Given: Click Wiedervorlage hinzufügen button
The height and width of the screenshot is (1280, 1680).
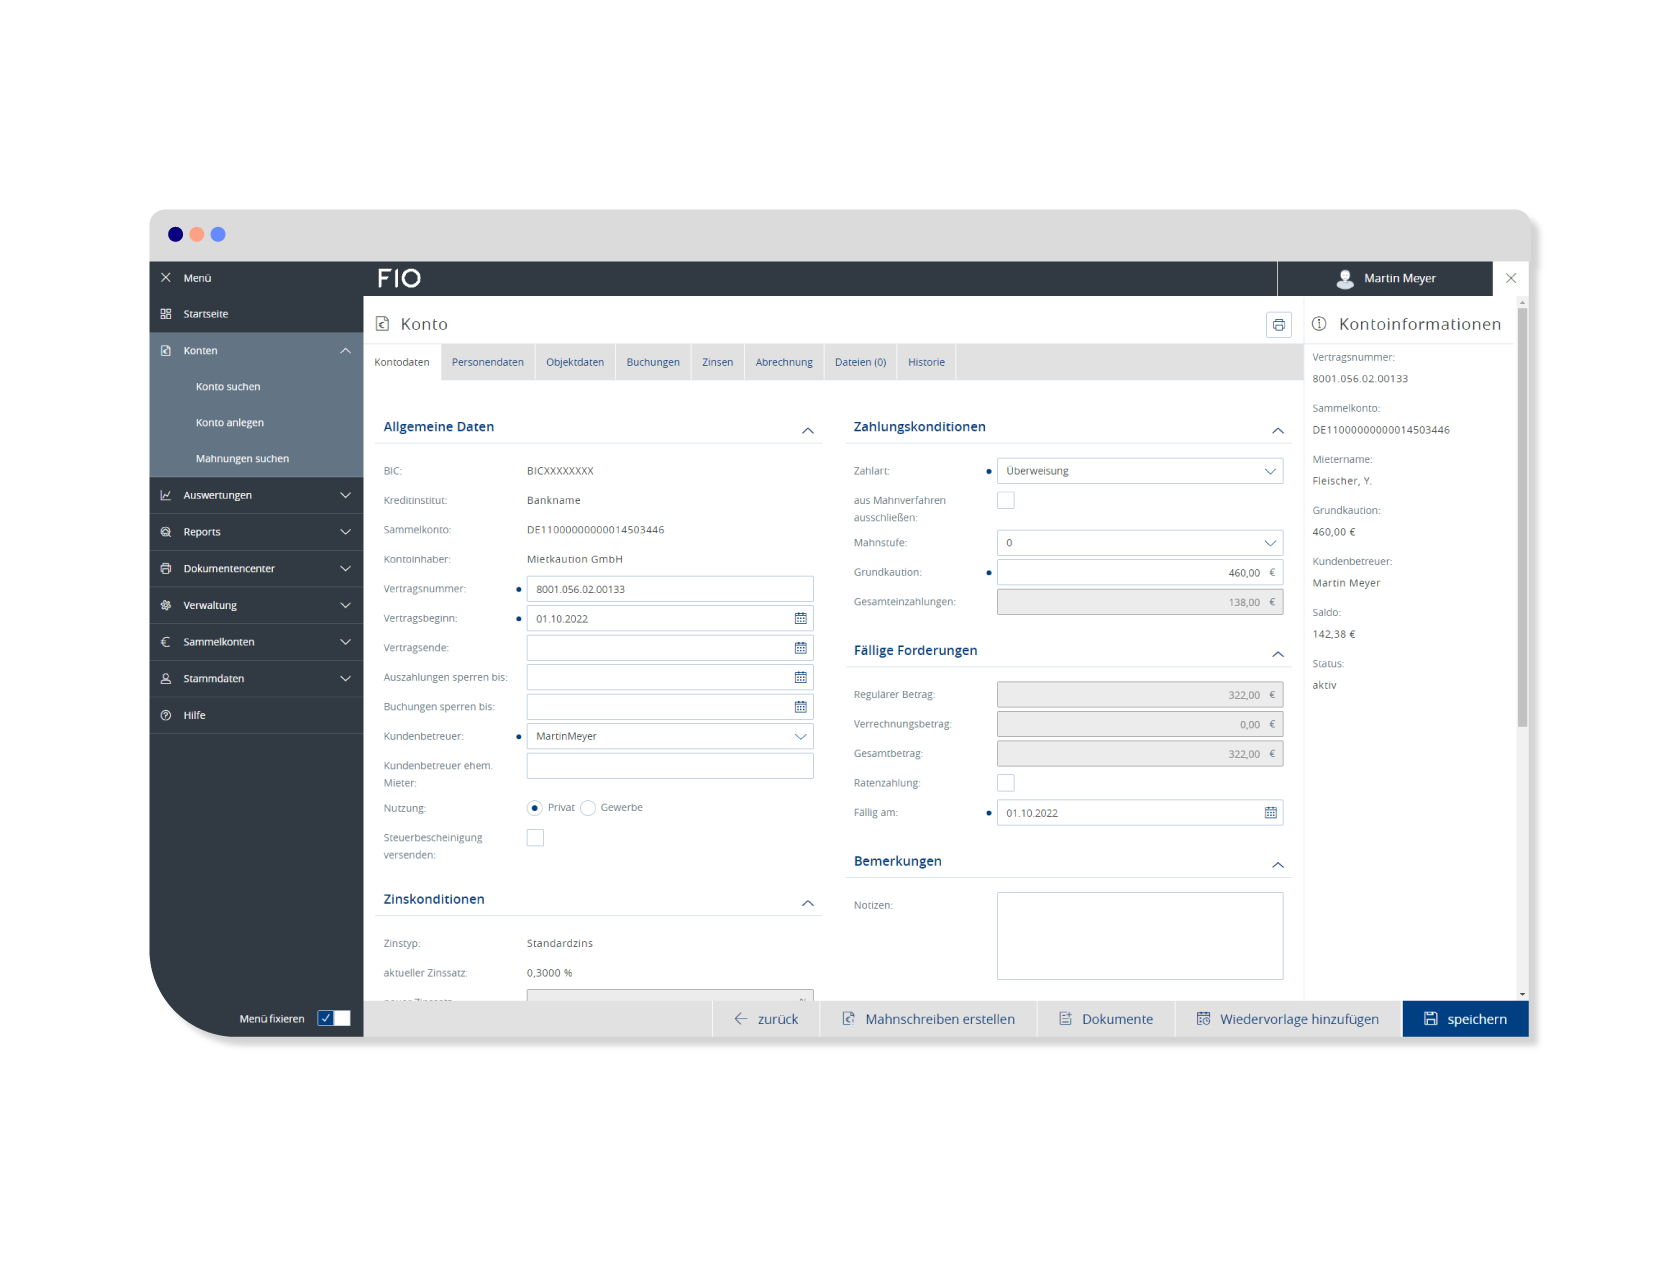Looking at the screenshot, I should (x=1288, y=1019).
